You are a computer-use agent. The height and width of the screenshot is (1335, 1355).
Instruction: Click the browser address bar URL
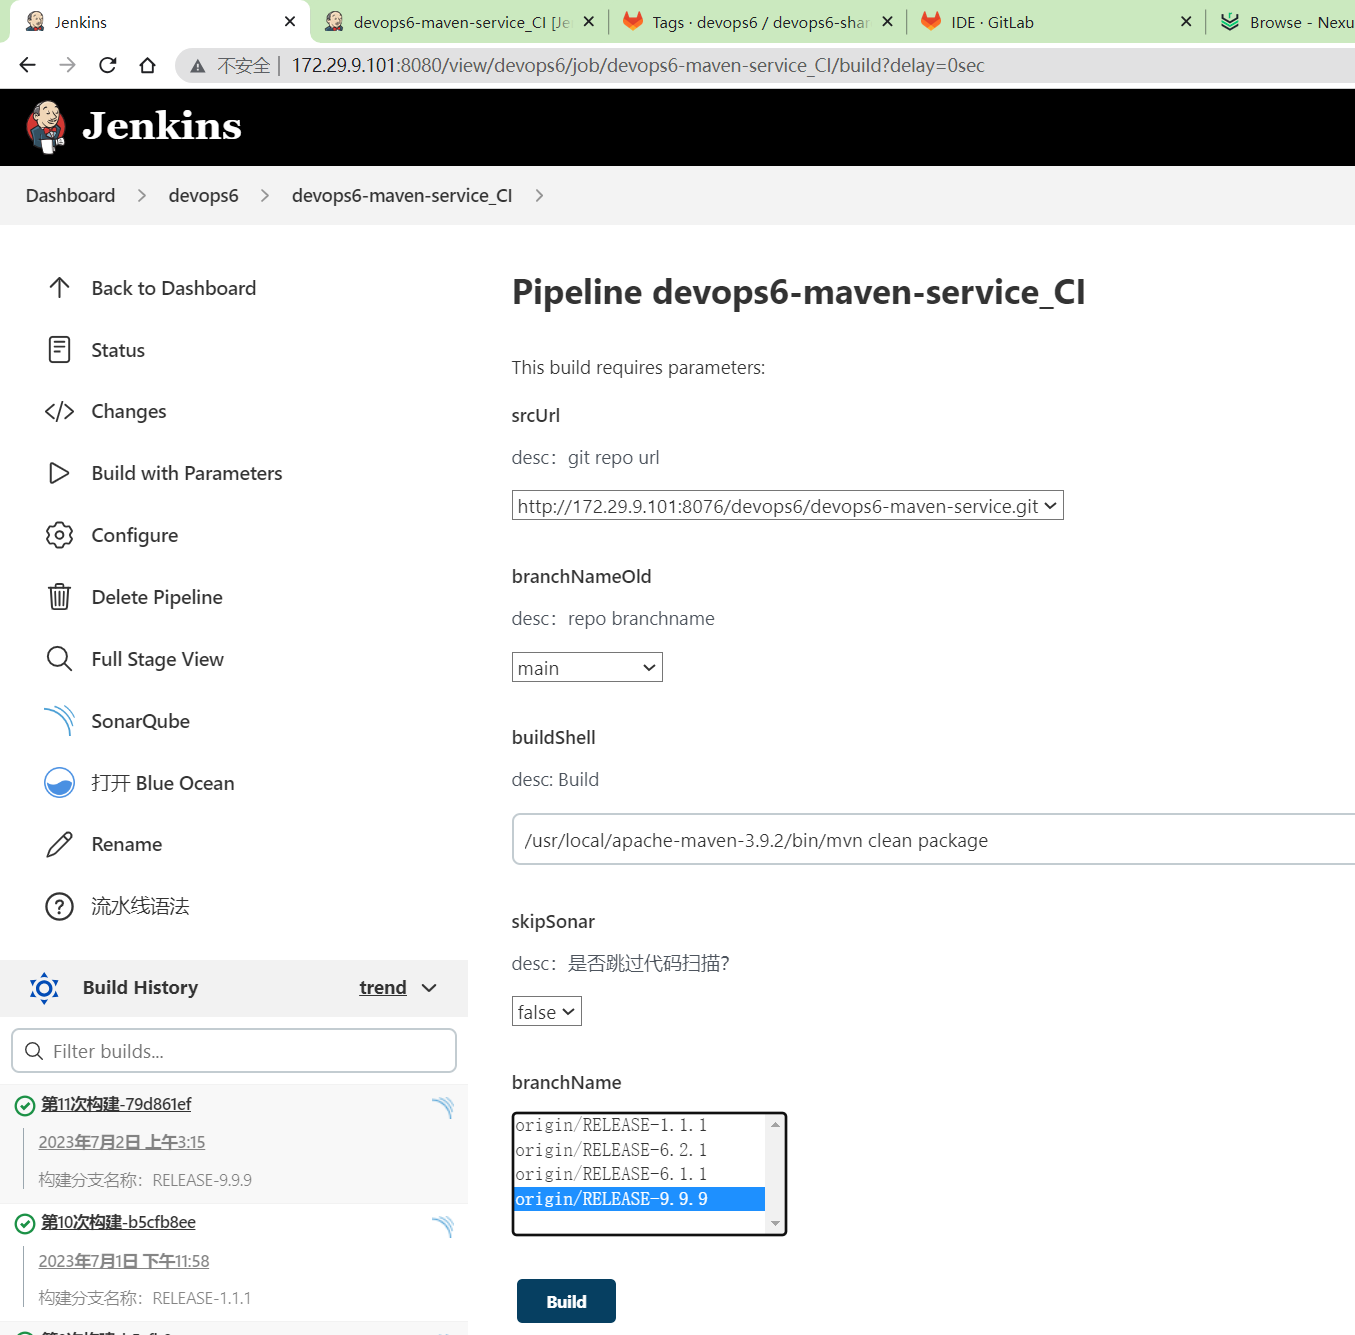pyautogui.click(x=638, y=66)
